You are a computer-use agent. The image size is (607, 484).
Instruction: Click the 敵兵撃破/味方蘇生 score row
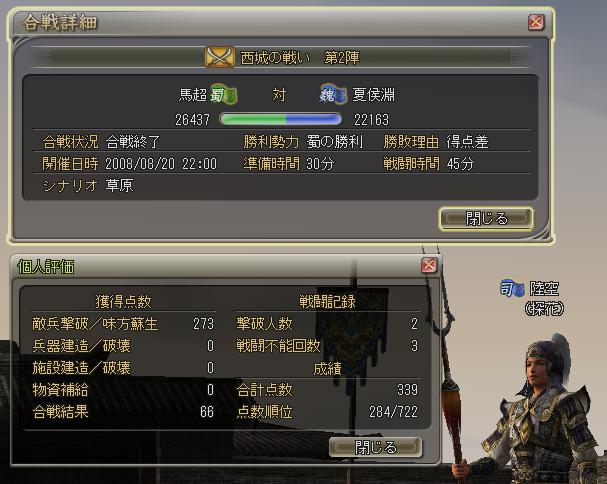123,324
